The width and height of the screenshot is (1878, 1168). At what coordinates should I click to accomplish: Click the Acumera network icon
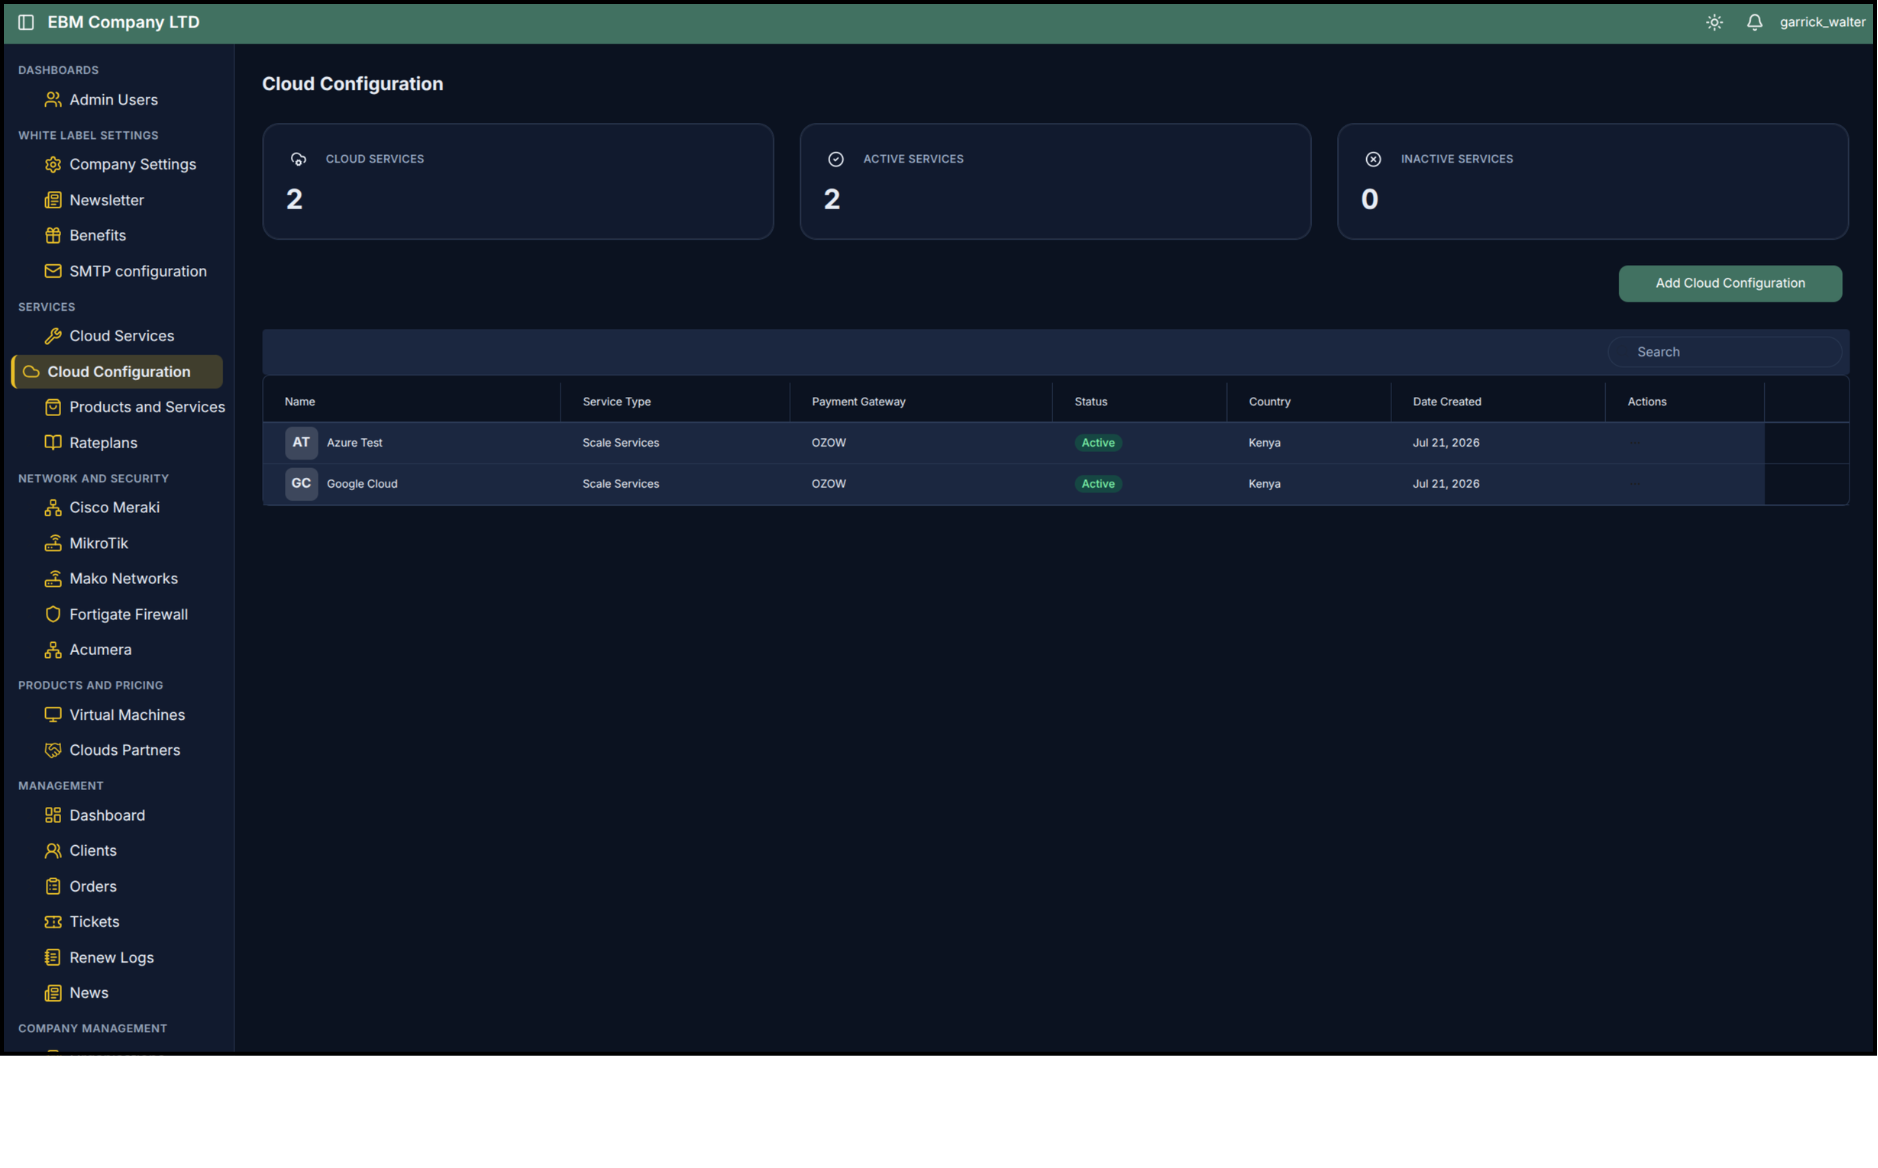[53, 650]
